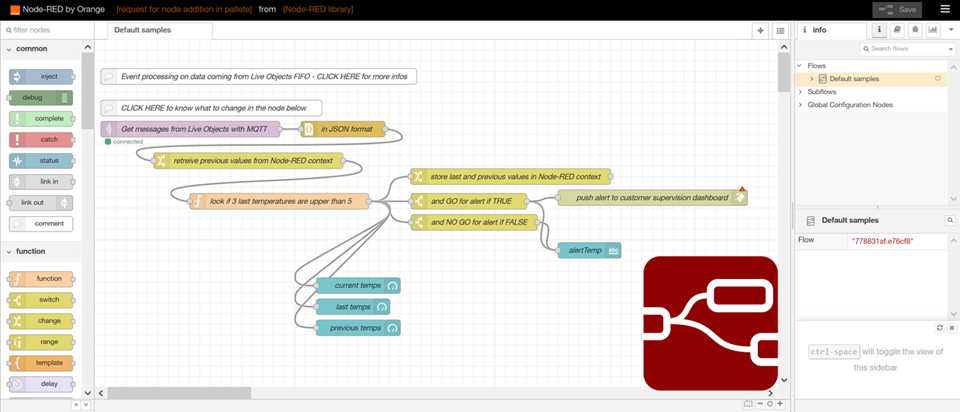Click the CLICK HERE what to change comment
Image resolution: width=960 pixels, height=412 pixels.
pyautogui.click(x=211, y=108)
